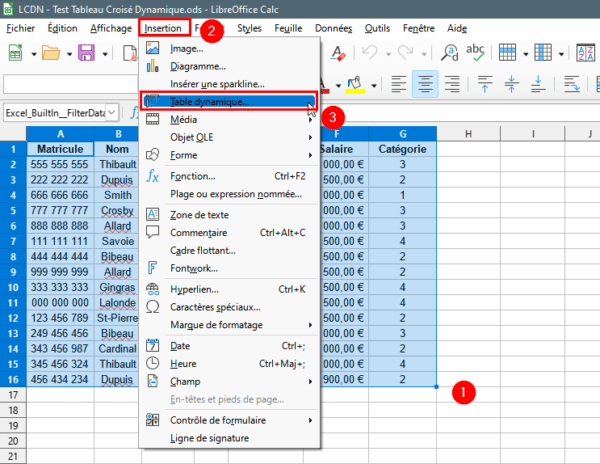Toggle wrap text icon
This screenshot has height=464, width=600.
point(572,84)
